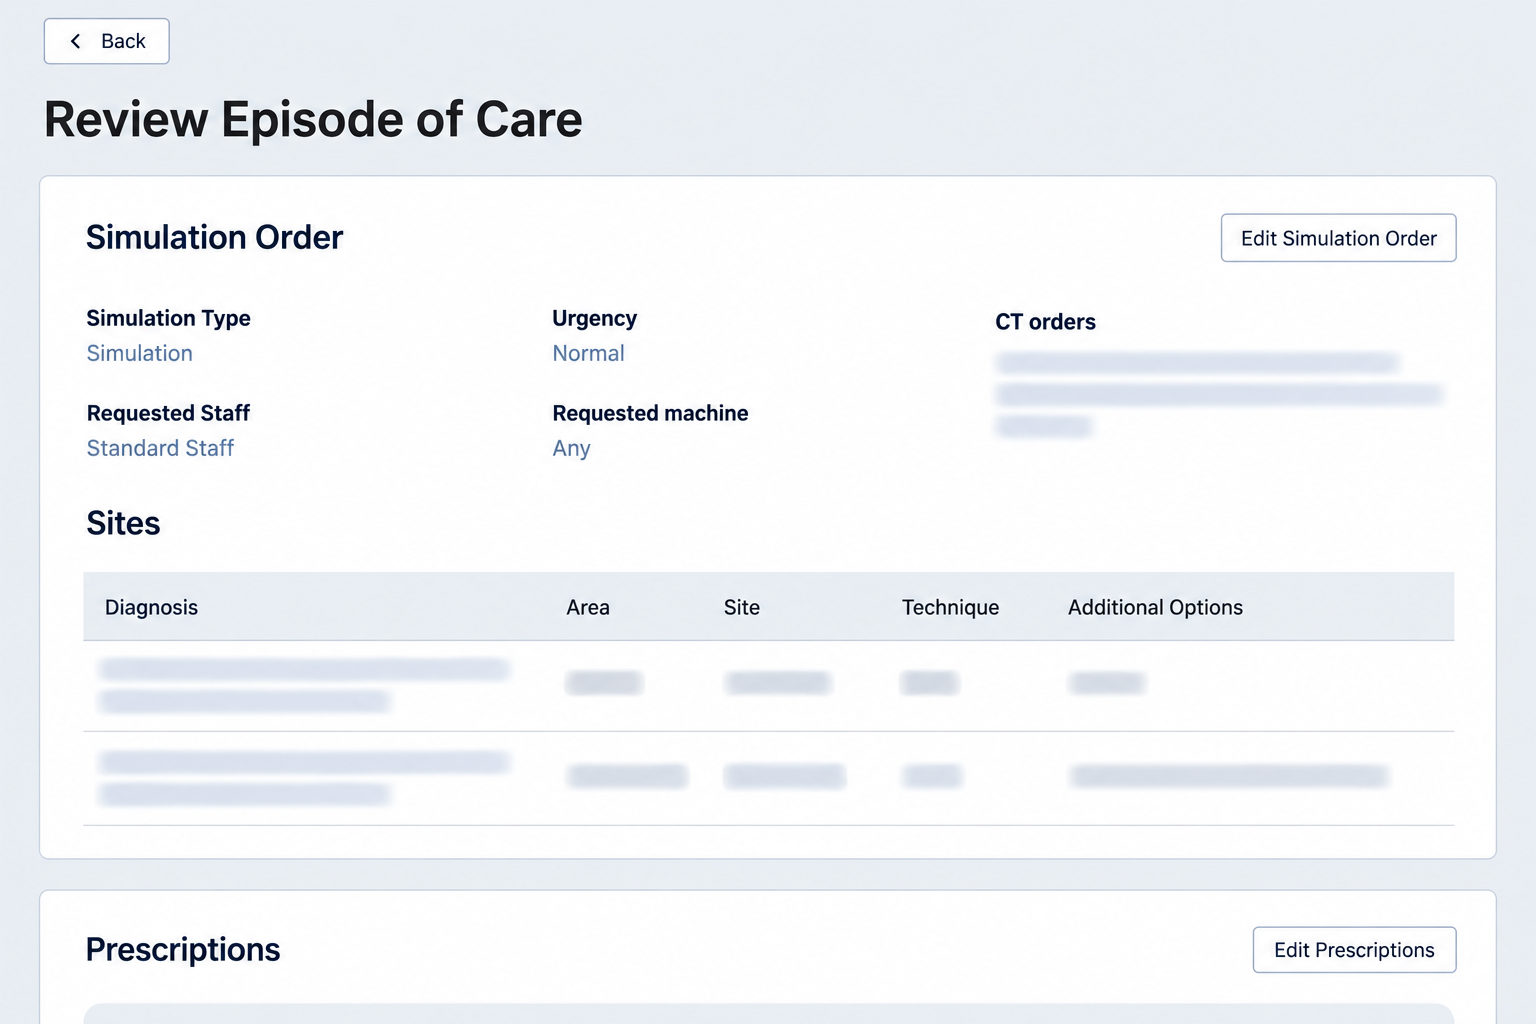The image size is (1536, 1024).
Task: Click the 'Simulation Order' heading
Action: [x=214, y=237]
